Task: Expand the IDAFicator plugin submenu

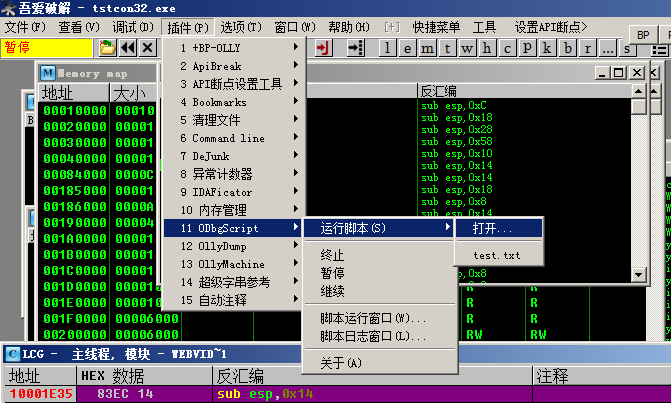Action: coord(233,192)
